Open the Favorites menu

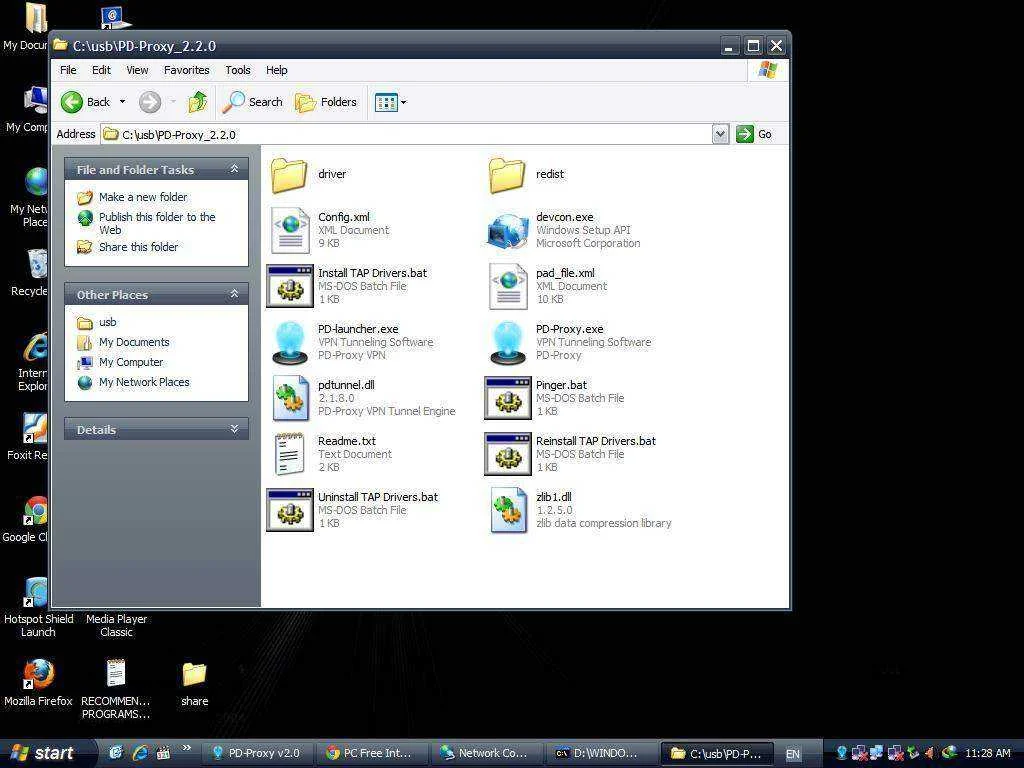coord(186,70)
